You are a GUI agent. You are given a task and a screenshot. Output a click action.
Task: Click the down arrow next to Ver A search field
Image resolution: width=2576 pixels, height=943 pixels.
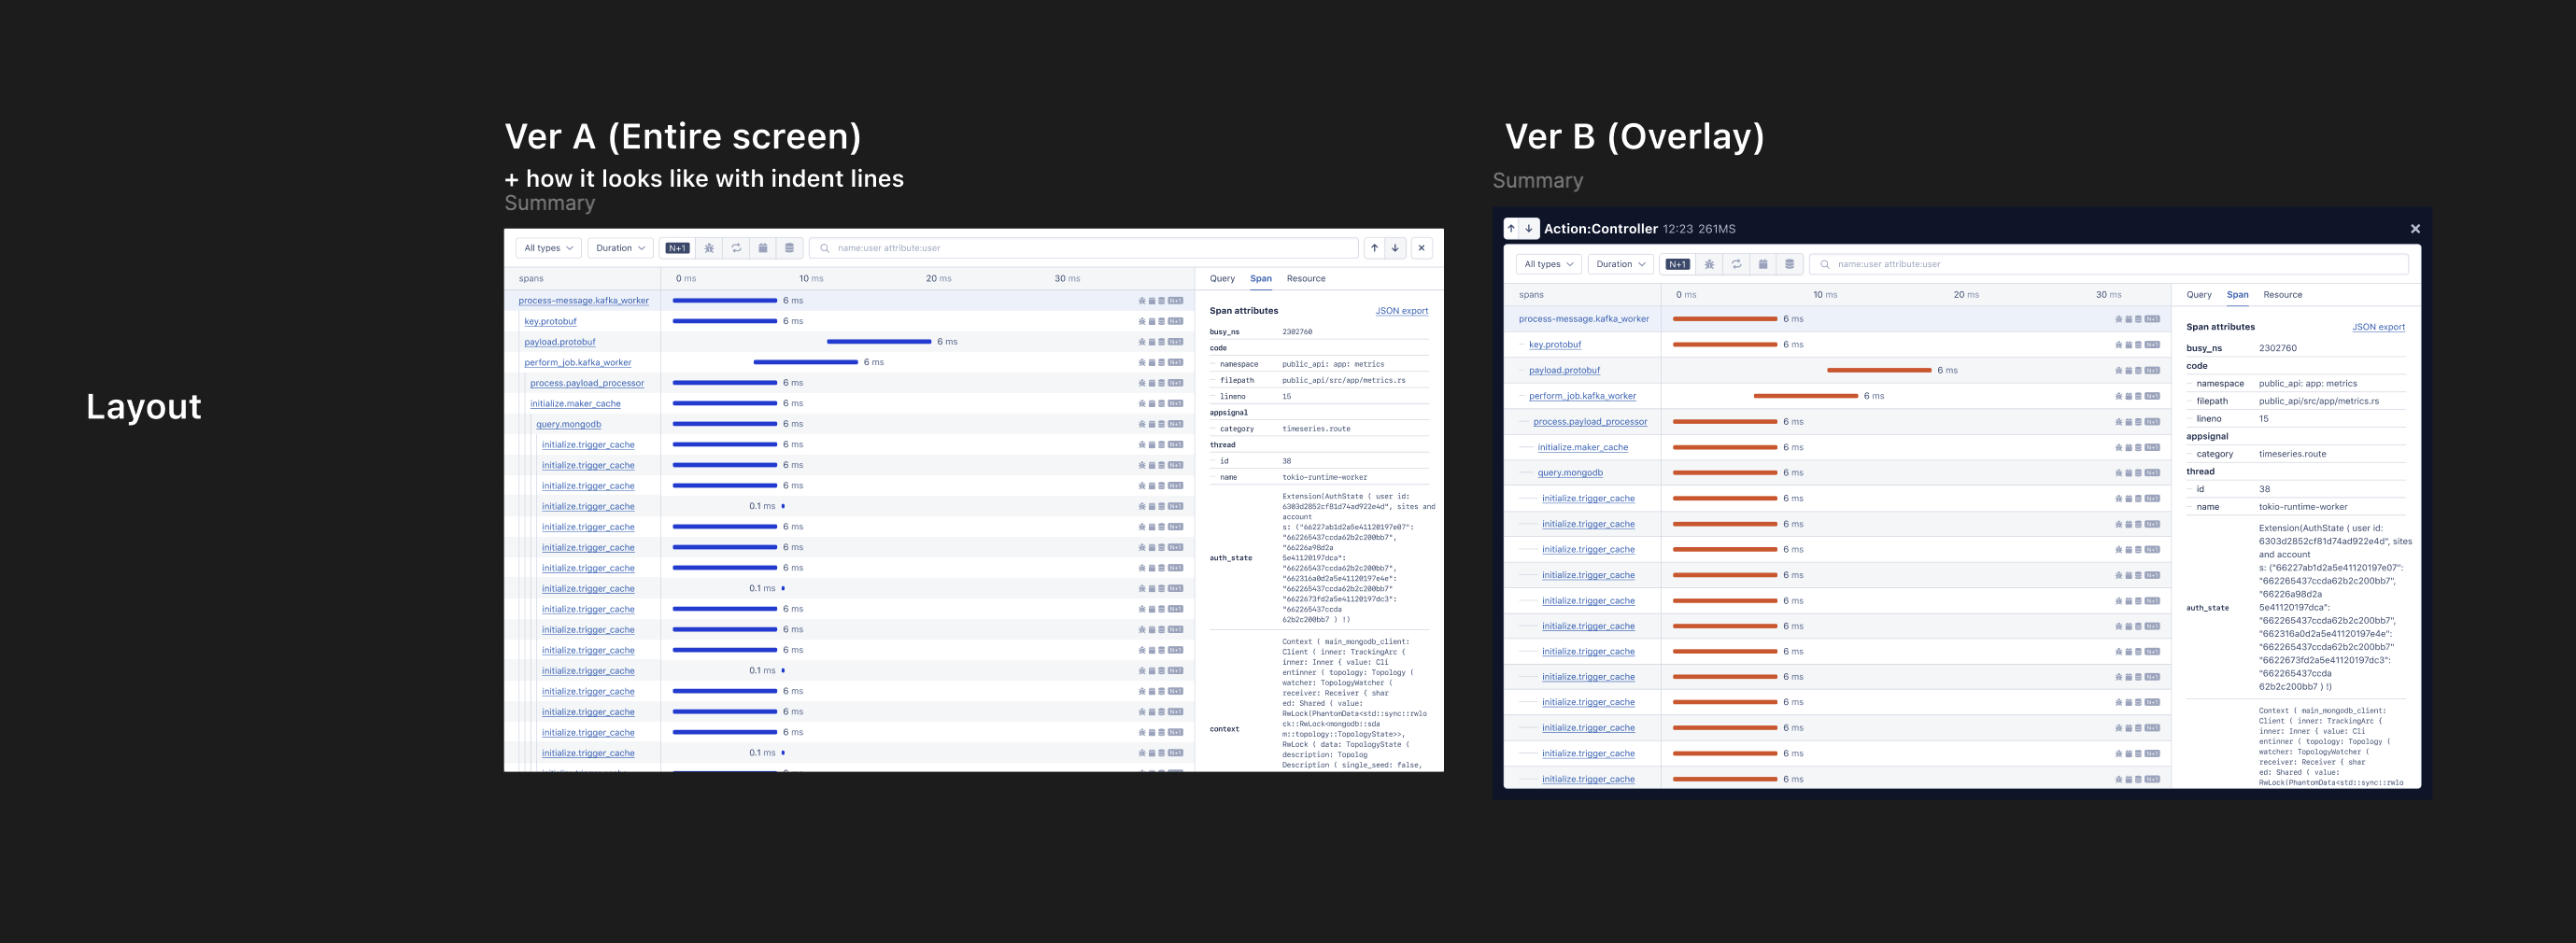click(1395, 248)
